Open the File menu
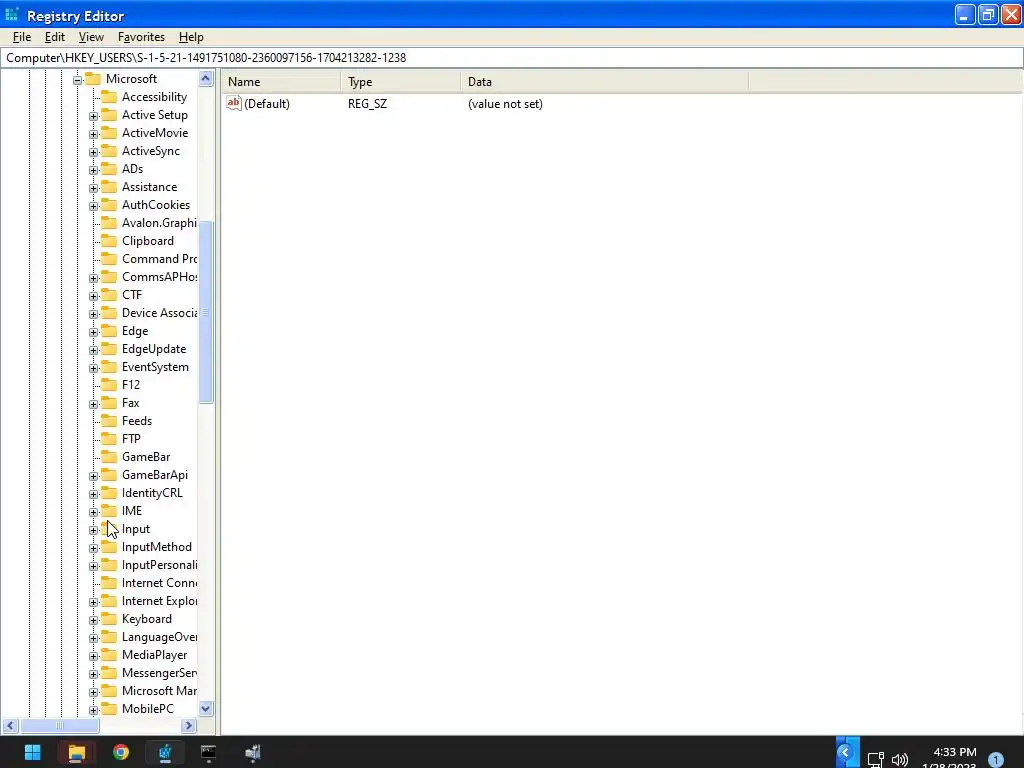Viewport: 1024px width, 768px height. [x=22, y=37]
